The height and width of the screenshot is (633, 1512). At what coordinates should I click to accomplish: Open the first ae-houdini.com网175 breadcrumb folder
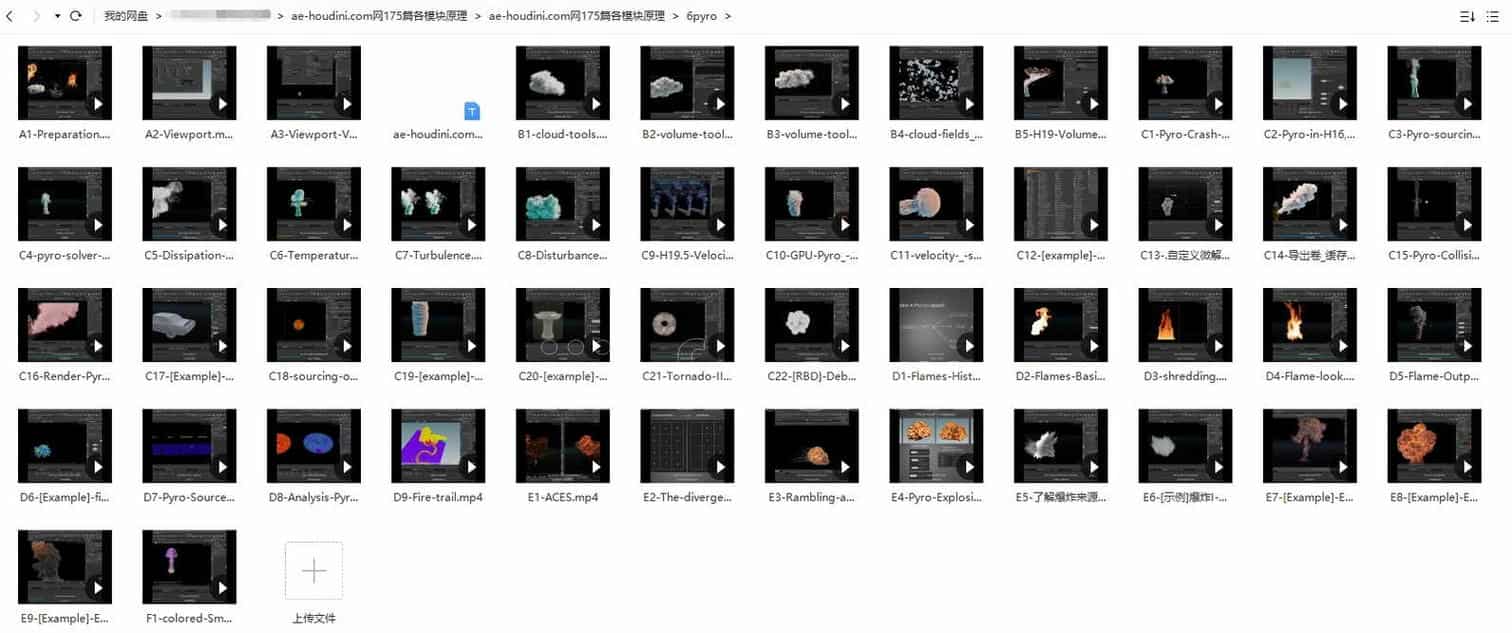click(x=377, y=17)
